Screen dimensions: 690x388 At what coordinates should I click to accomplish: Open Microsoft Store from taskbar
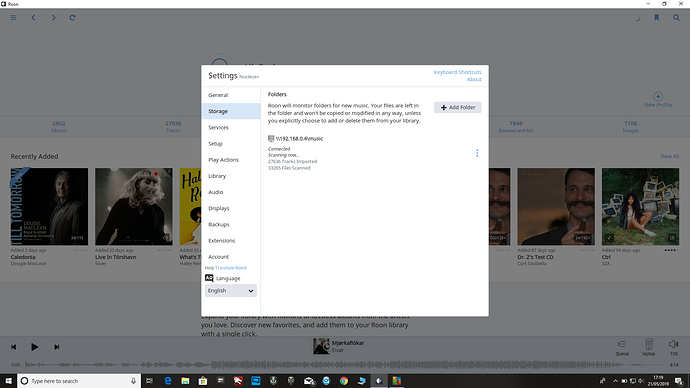(x=203, y=381)
